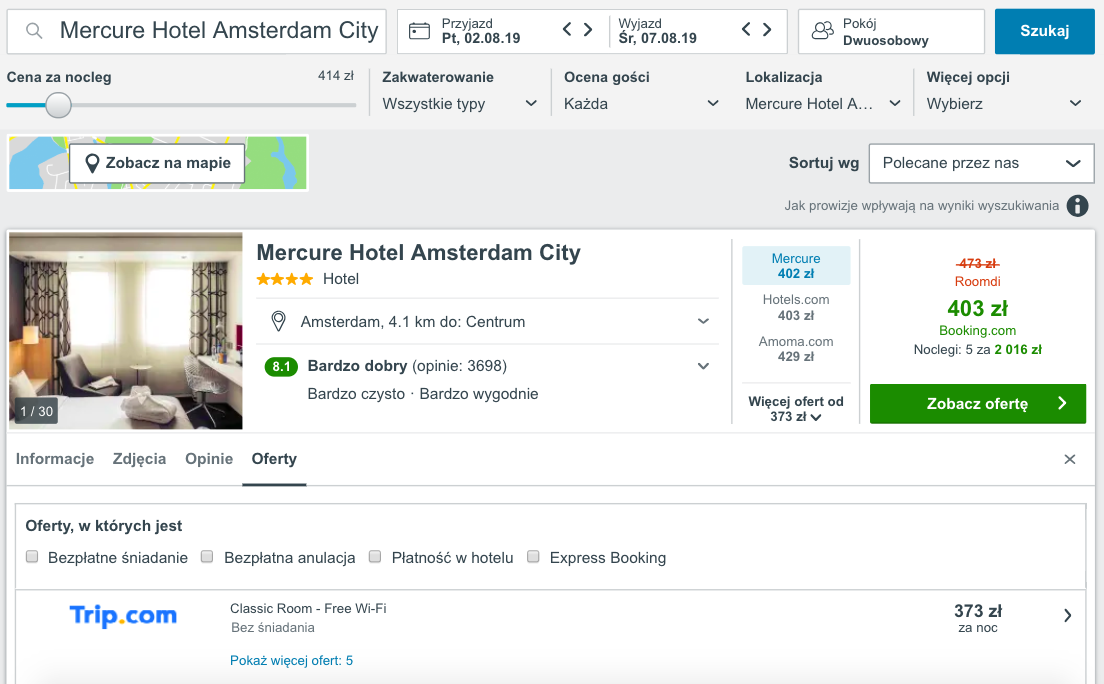Check the Bezpłatne śniadanie checkbox

pos(32,557)
